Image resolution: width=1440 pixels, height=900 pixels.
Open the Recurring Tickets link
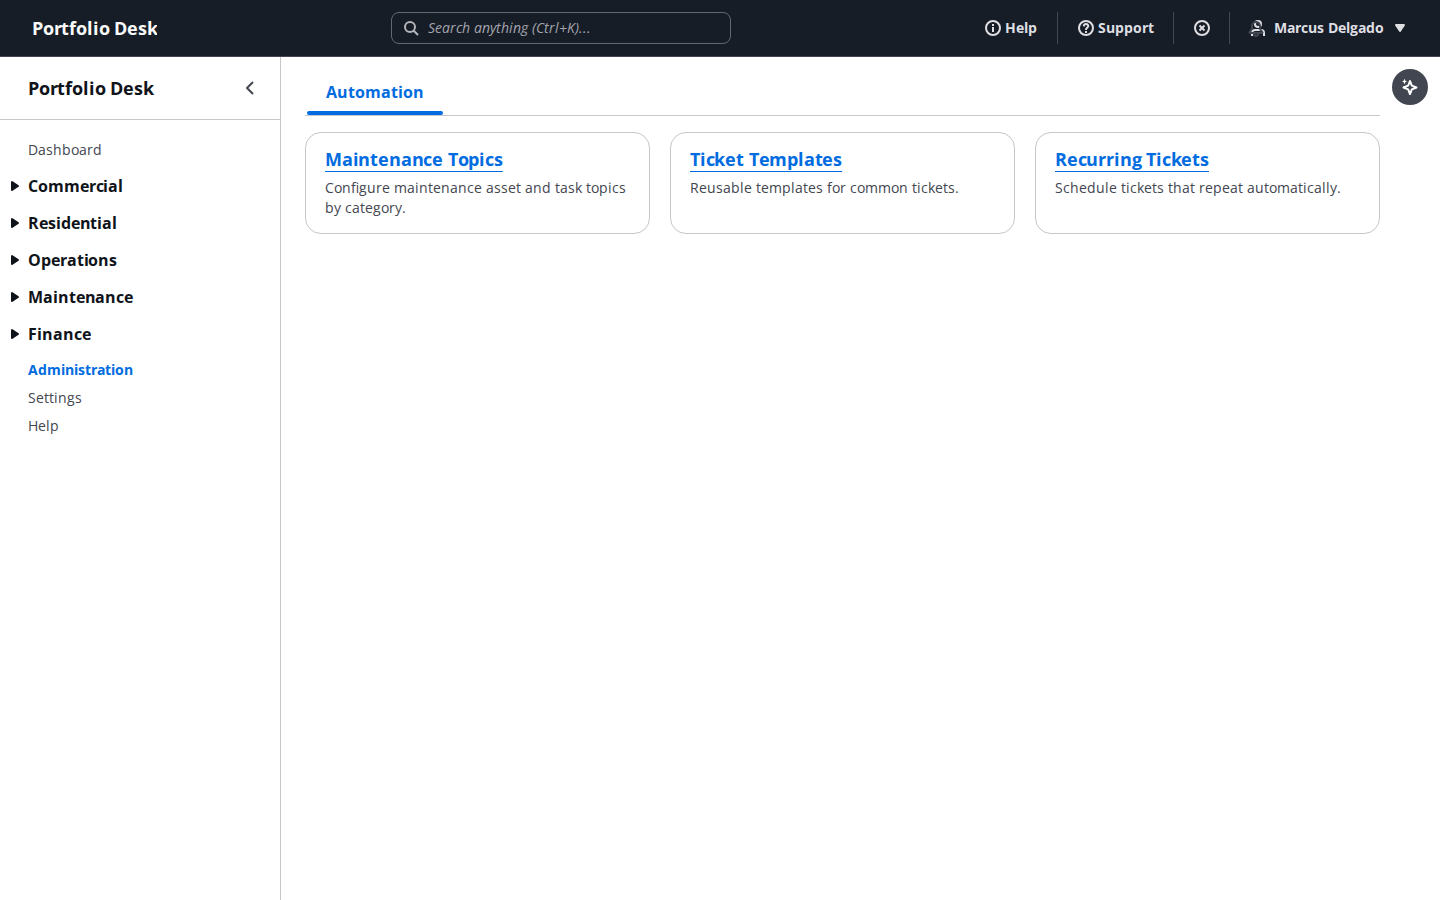(1132, 160)
